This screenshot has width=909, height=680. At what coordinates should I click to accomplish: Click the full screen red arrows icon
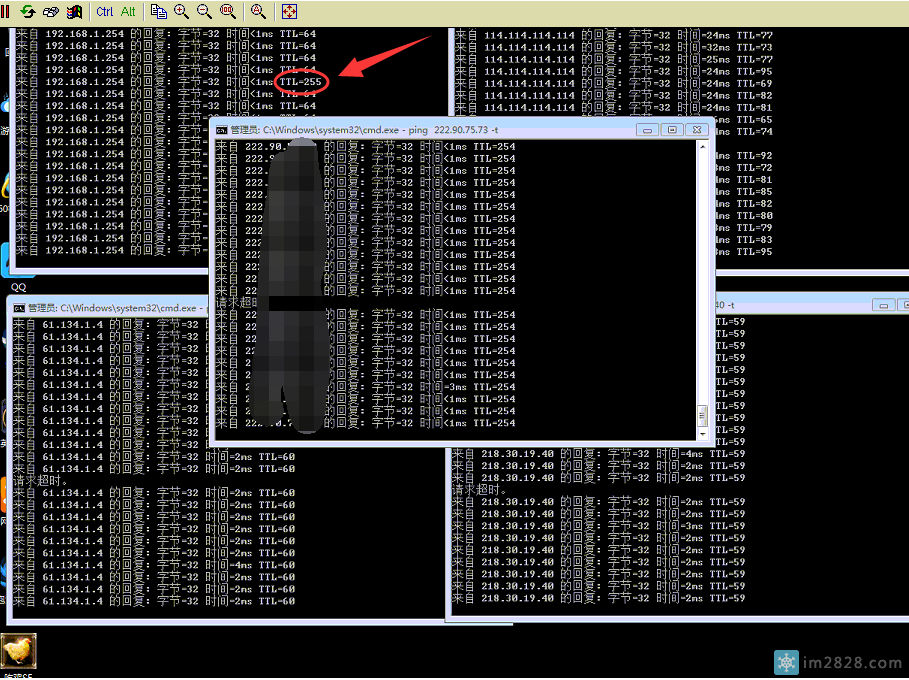click(x=290, y=12)
